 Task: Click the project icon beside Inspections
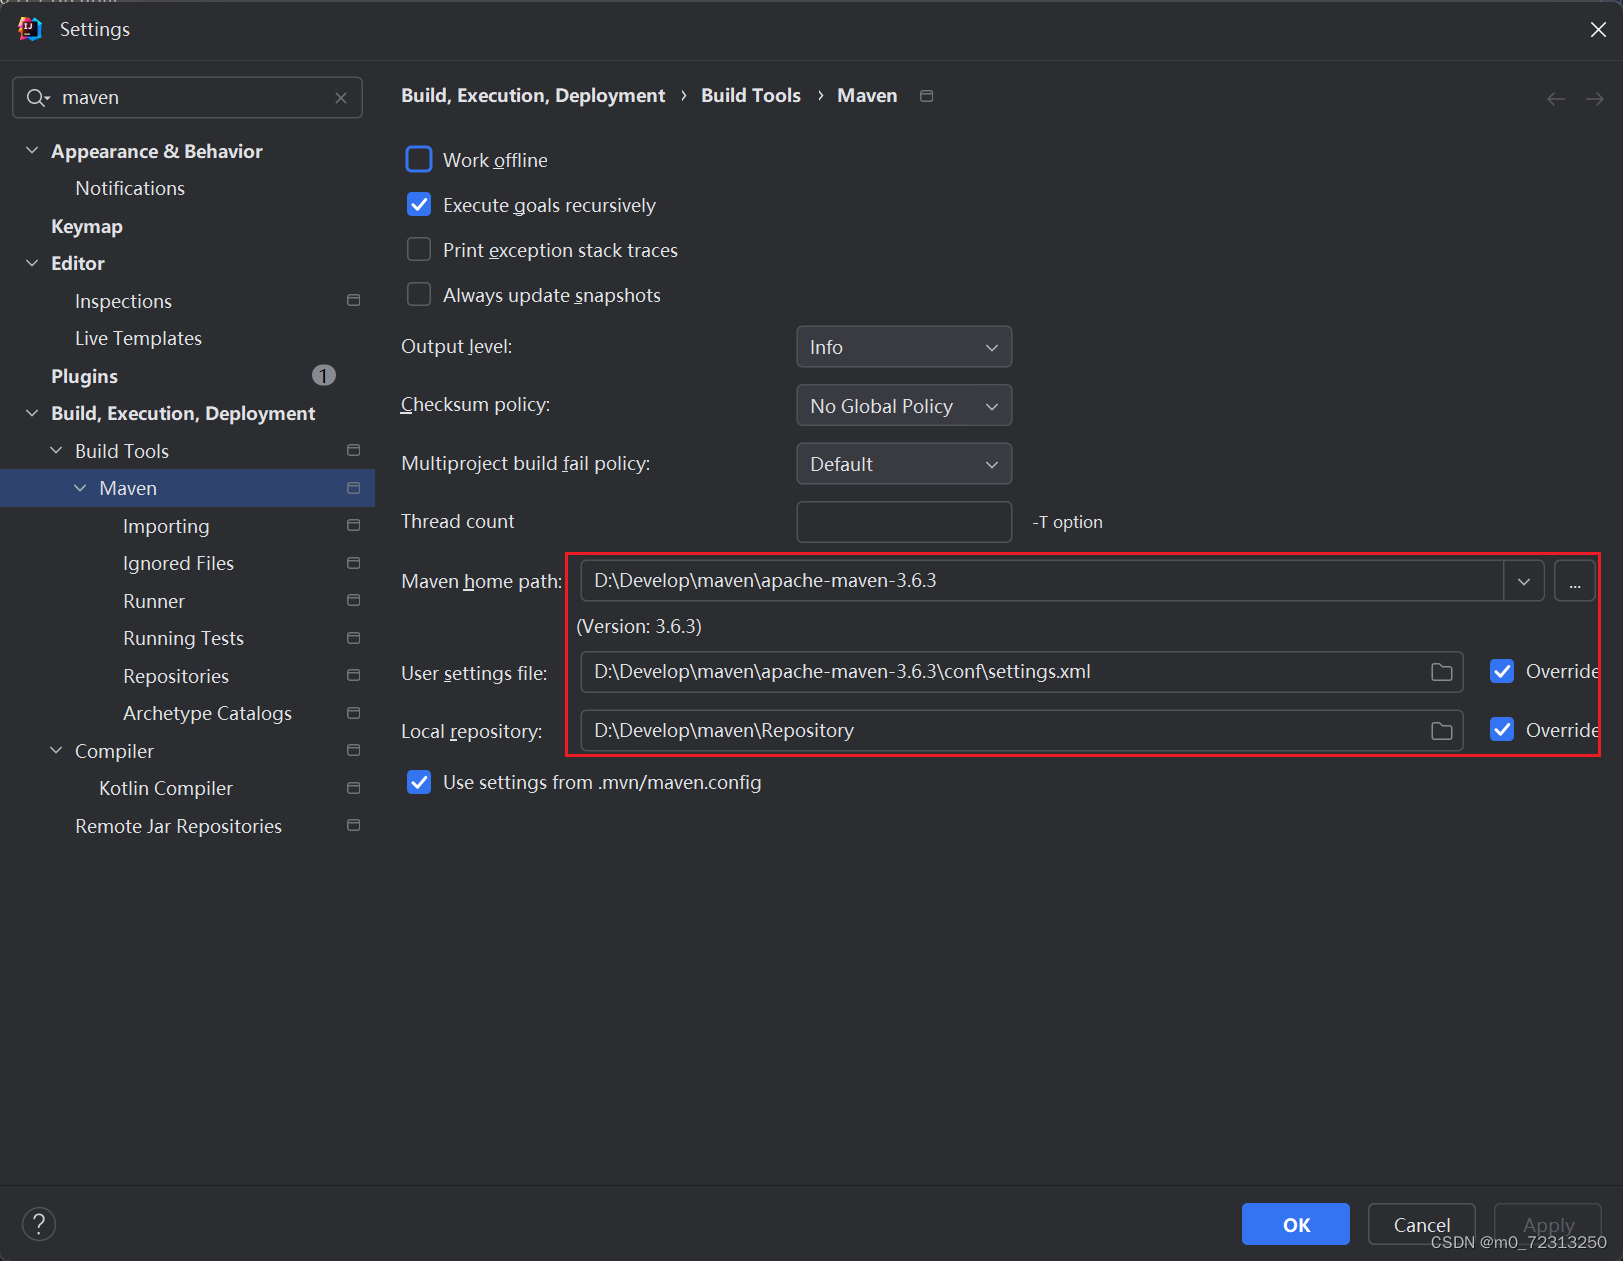point(353,300)
